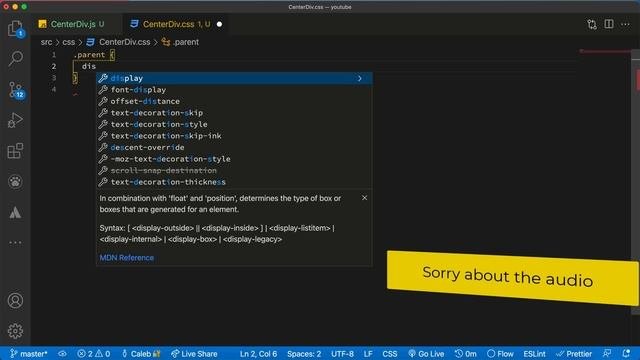Open editor More Actions ellipsis
Image resolution: width=640 pixels, height=360 pixels.
point(625,24)
